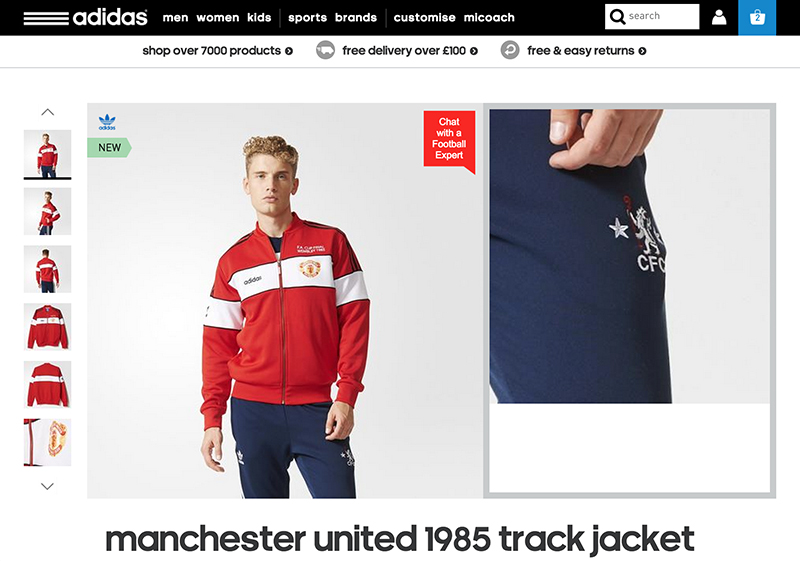Image resolution: width=800 pixels, height=562 pixels.
Task: Select the flat jacket front thumbnail
Action: coord(47,326)
